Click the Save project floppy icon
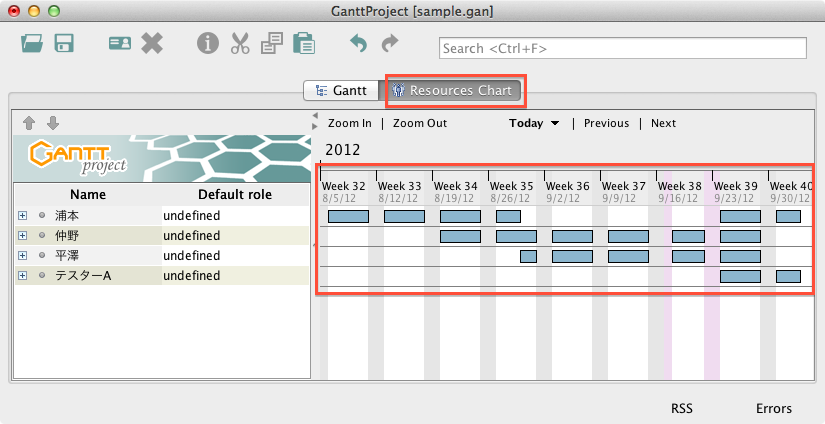The height and width of the screenshot is (424, 825). point(65,44)
